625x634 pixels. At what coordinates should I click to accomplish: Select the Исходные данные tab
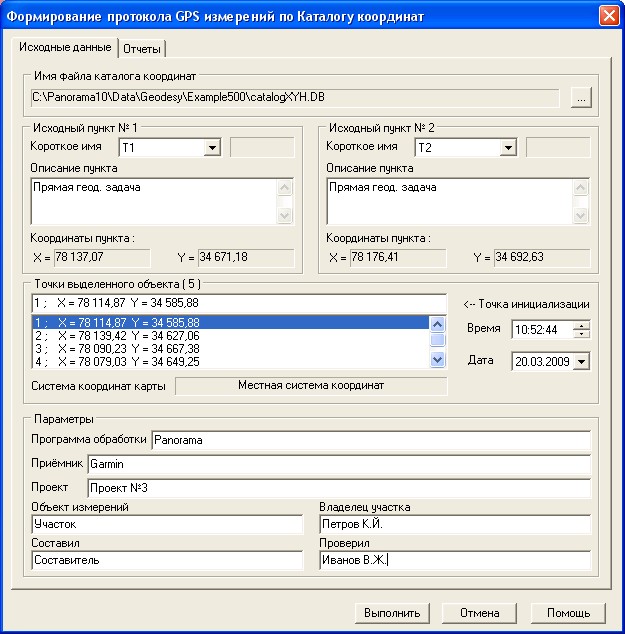tap(65, 48)
